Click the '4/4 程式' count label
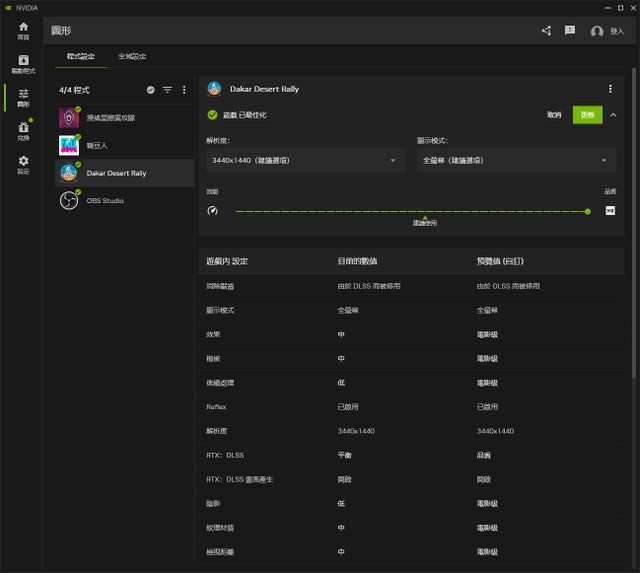The height and width of the screenshot is (573, 640). coord(74,90)
